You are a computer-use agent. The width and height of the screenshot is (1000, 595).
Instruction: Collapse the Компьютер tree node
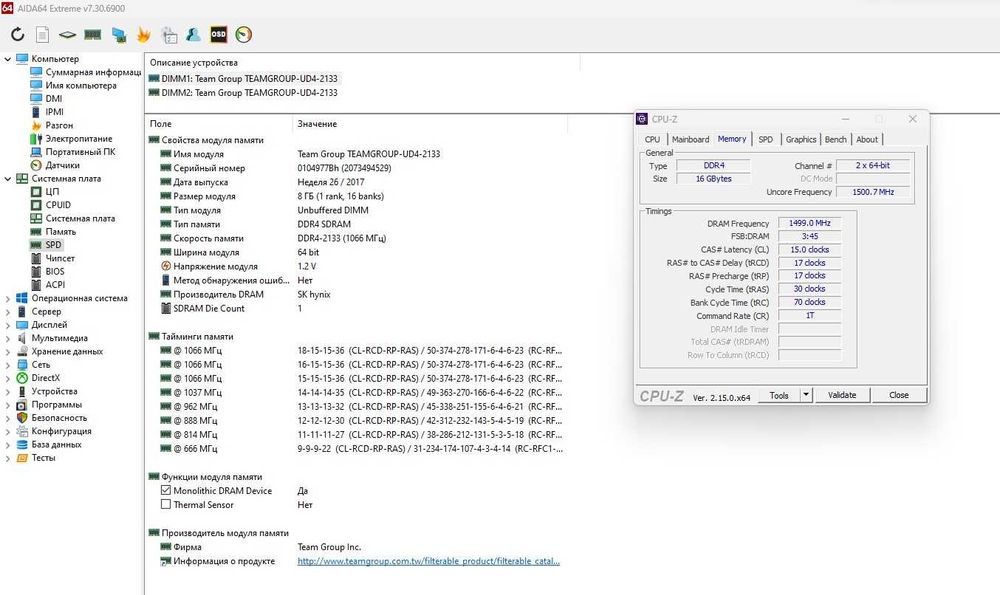8,59
